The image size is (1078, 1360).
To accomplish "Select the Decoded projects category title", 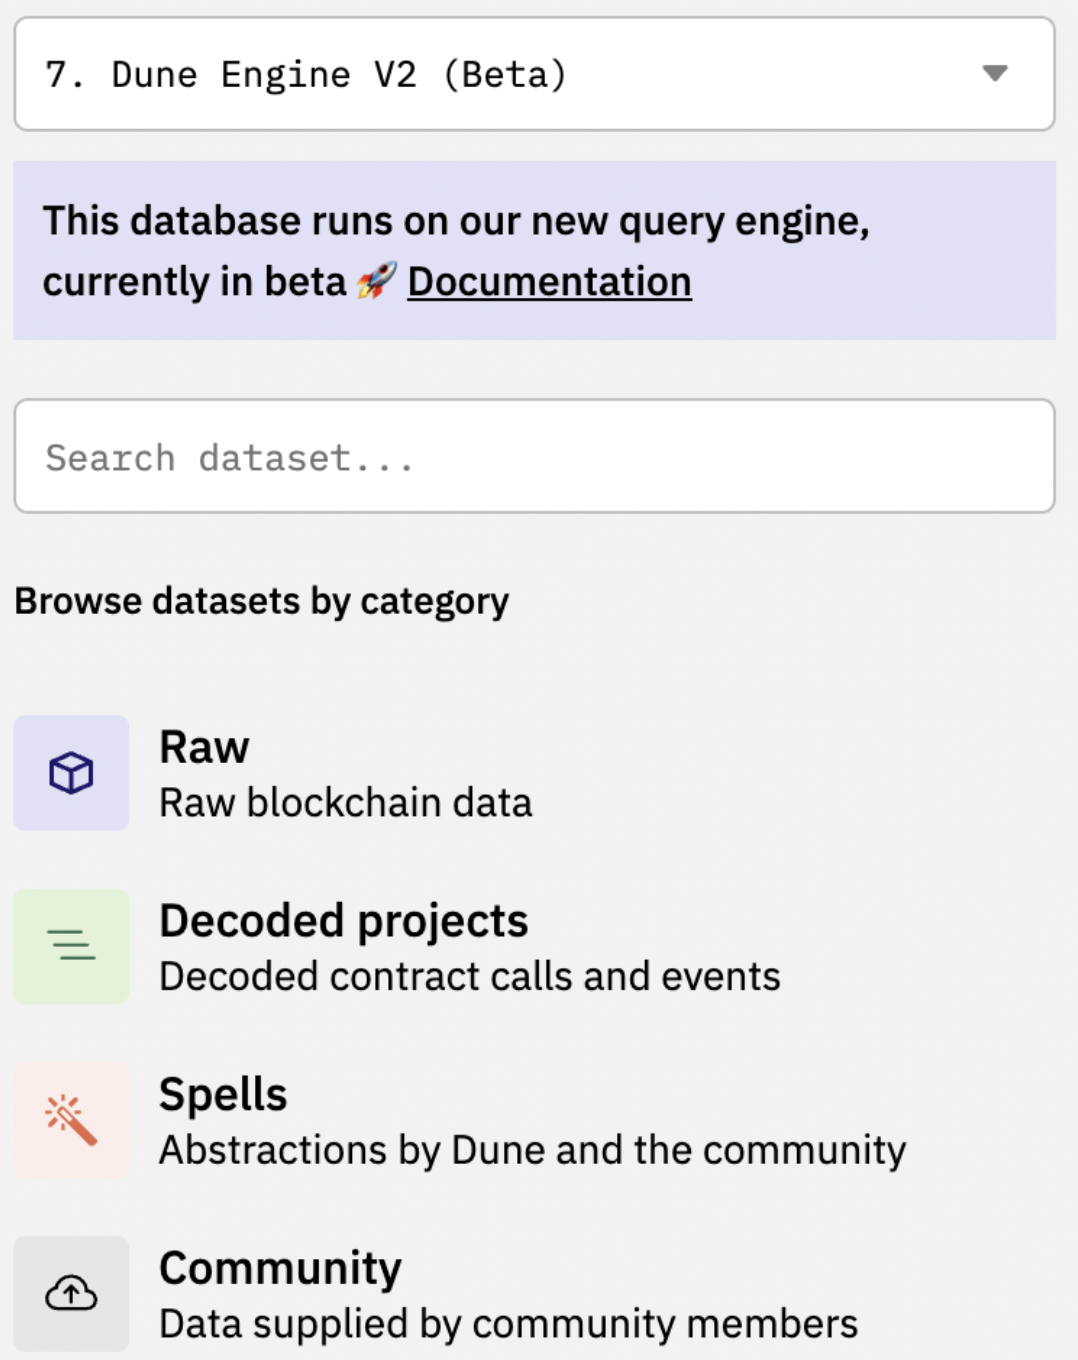I will coord(343,921).
